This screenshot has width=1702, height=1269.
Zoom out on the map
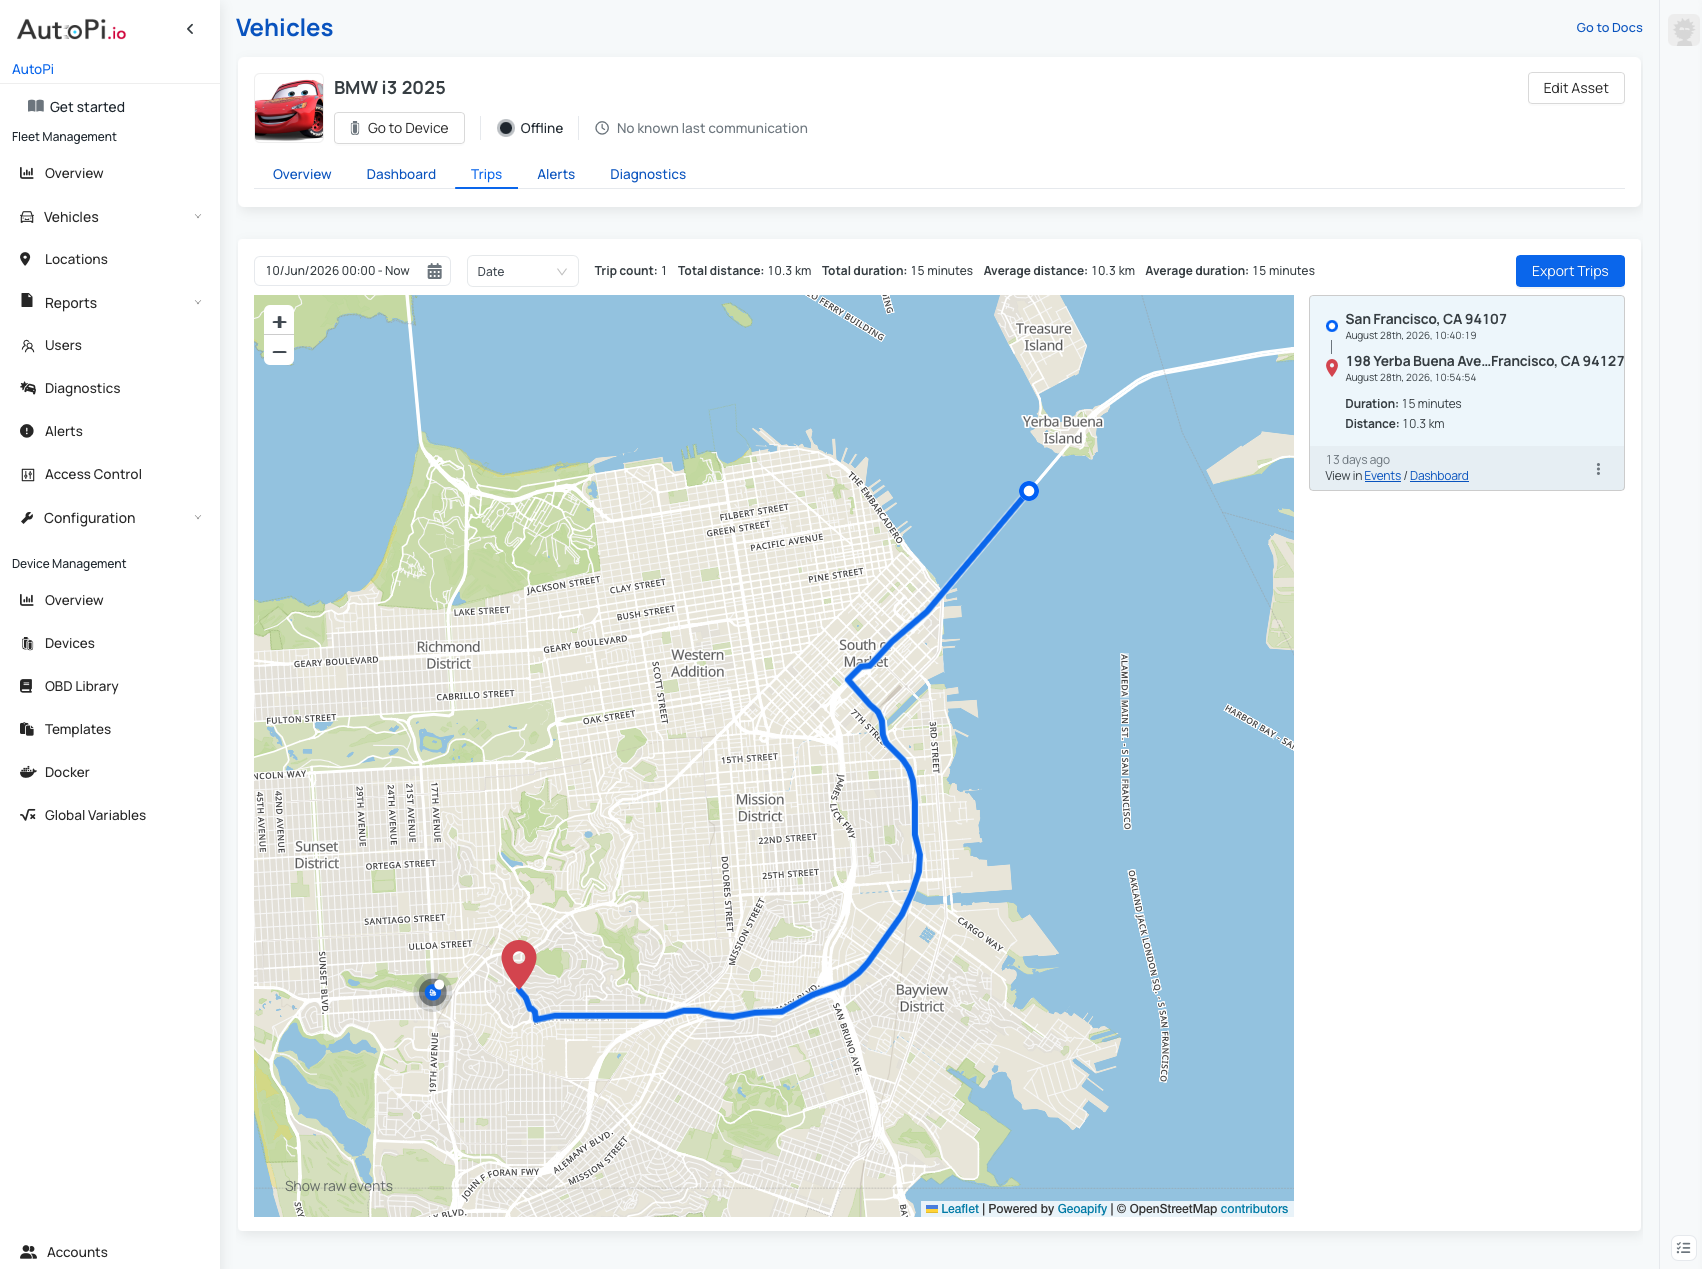tap(280, 351)
